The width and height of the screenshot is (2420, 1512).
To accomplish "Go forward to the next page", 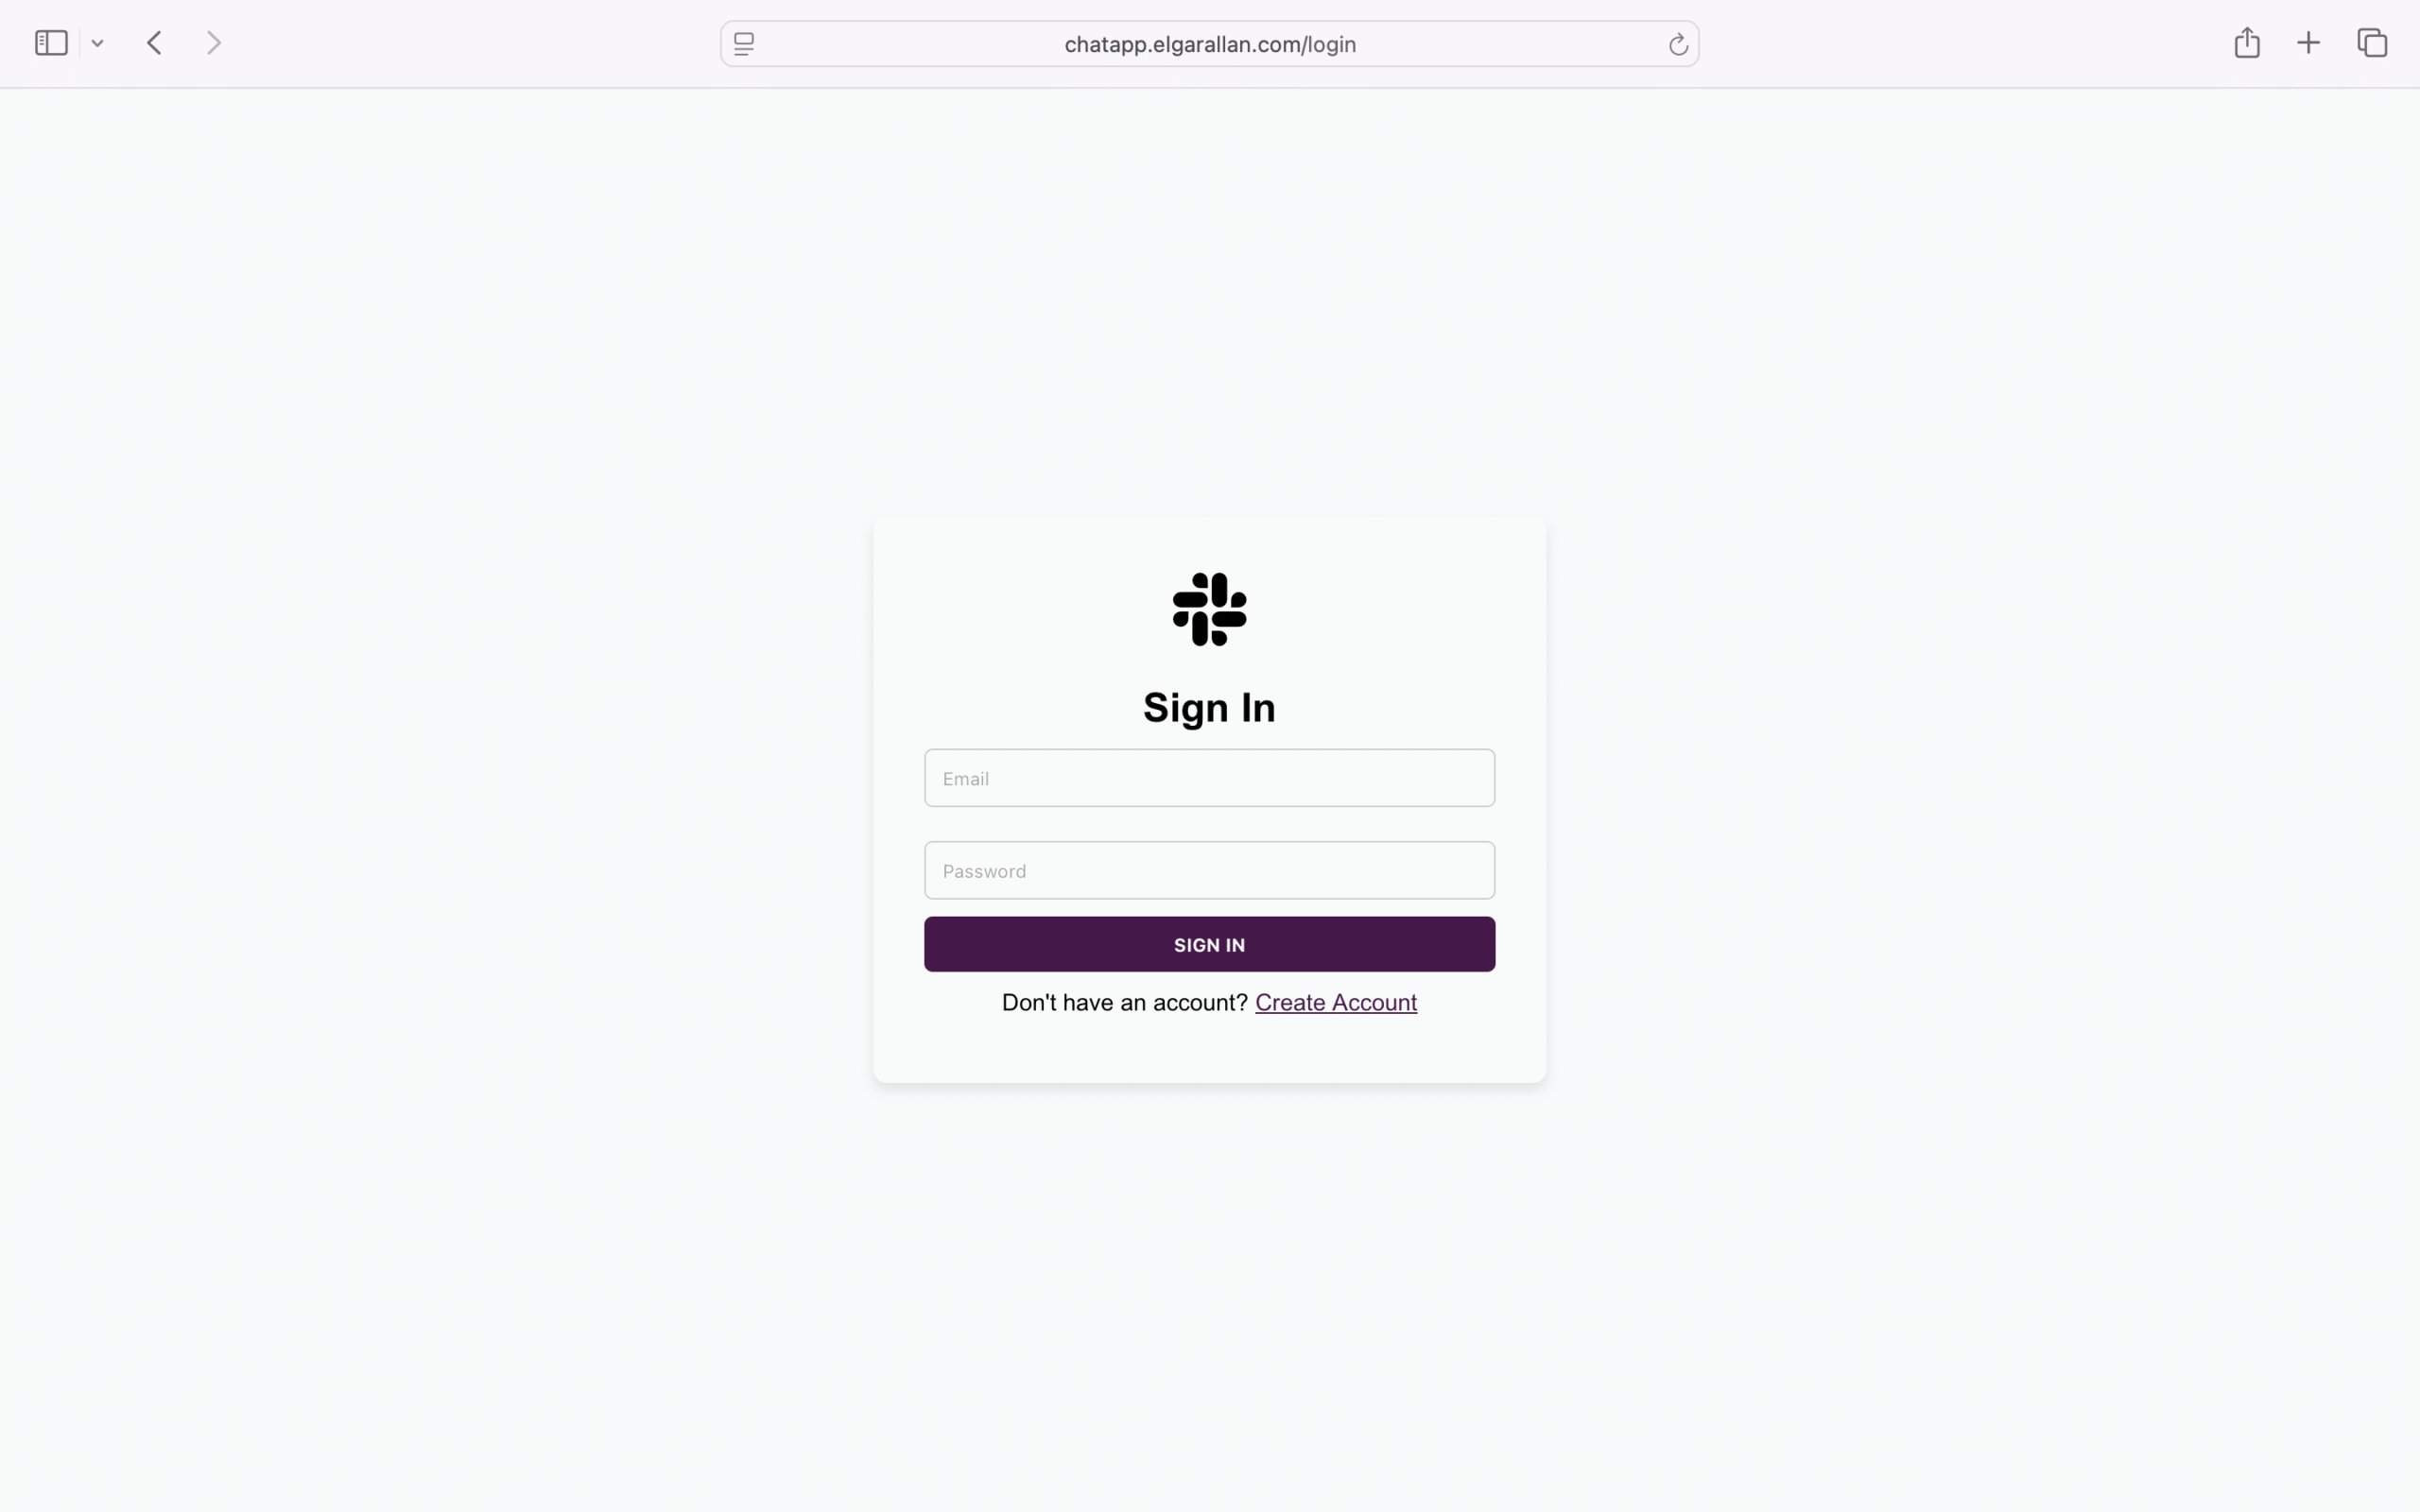I will tap(214, 43).
